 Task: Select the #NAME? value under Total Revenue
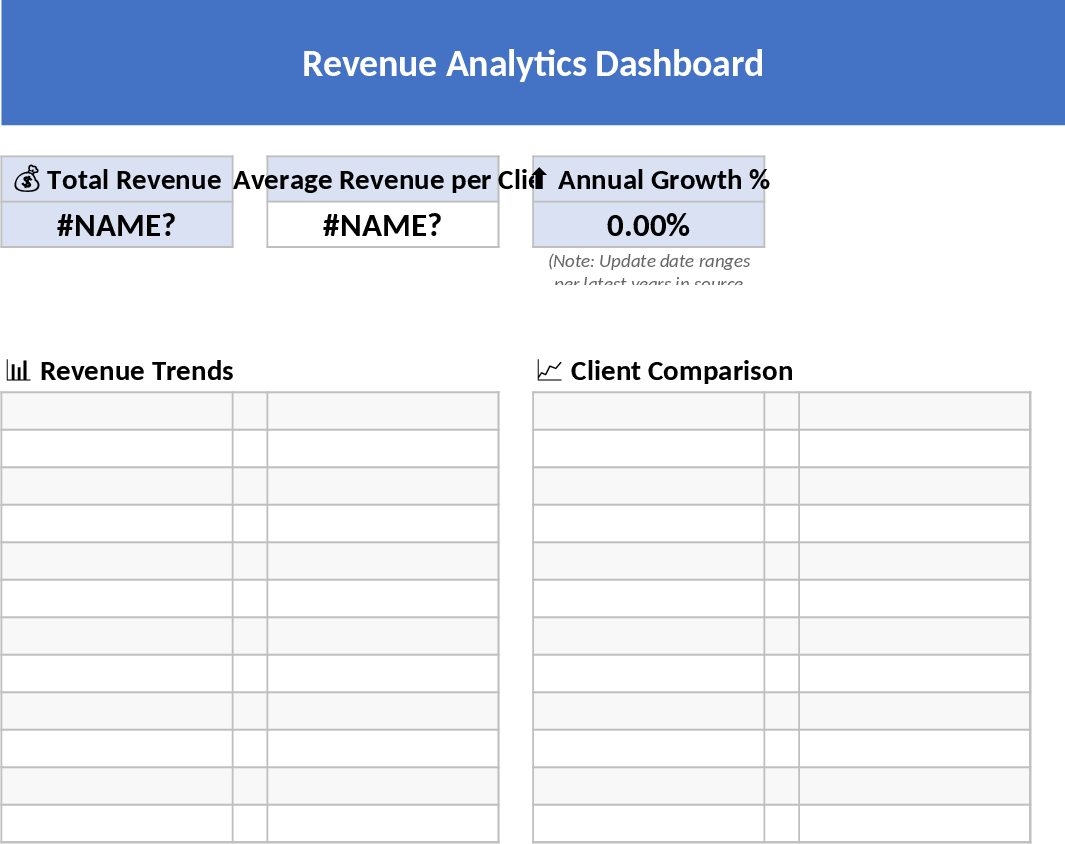point(117,225)
